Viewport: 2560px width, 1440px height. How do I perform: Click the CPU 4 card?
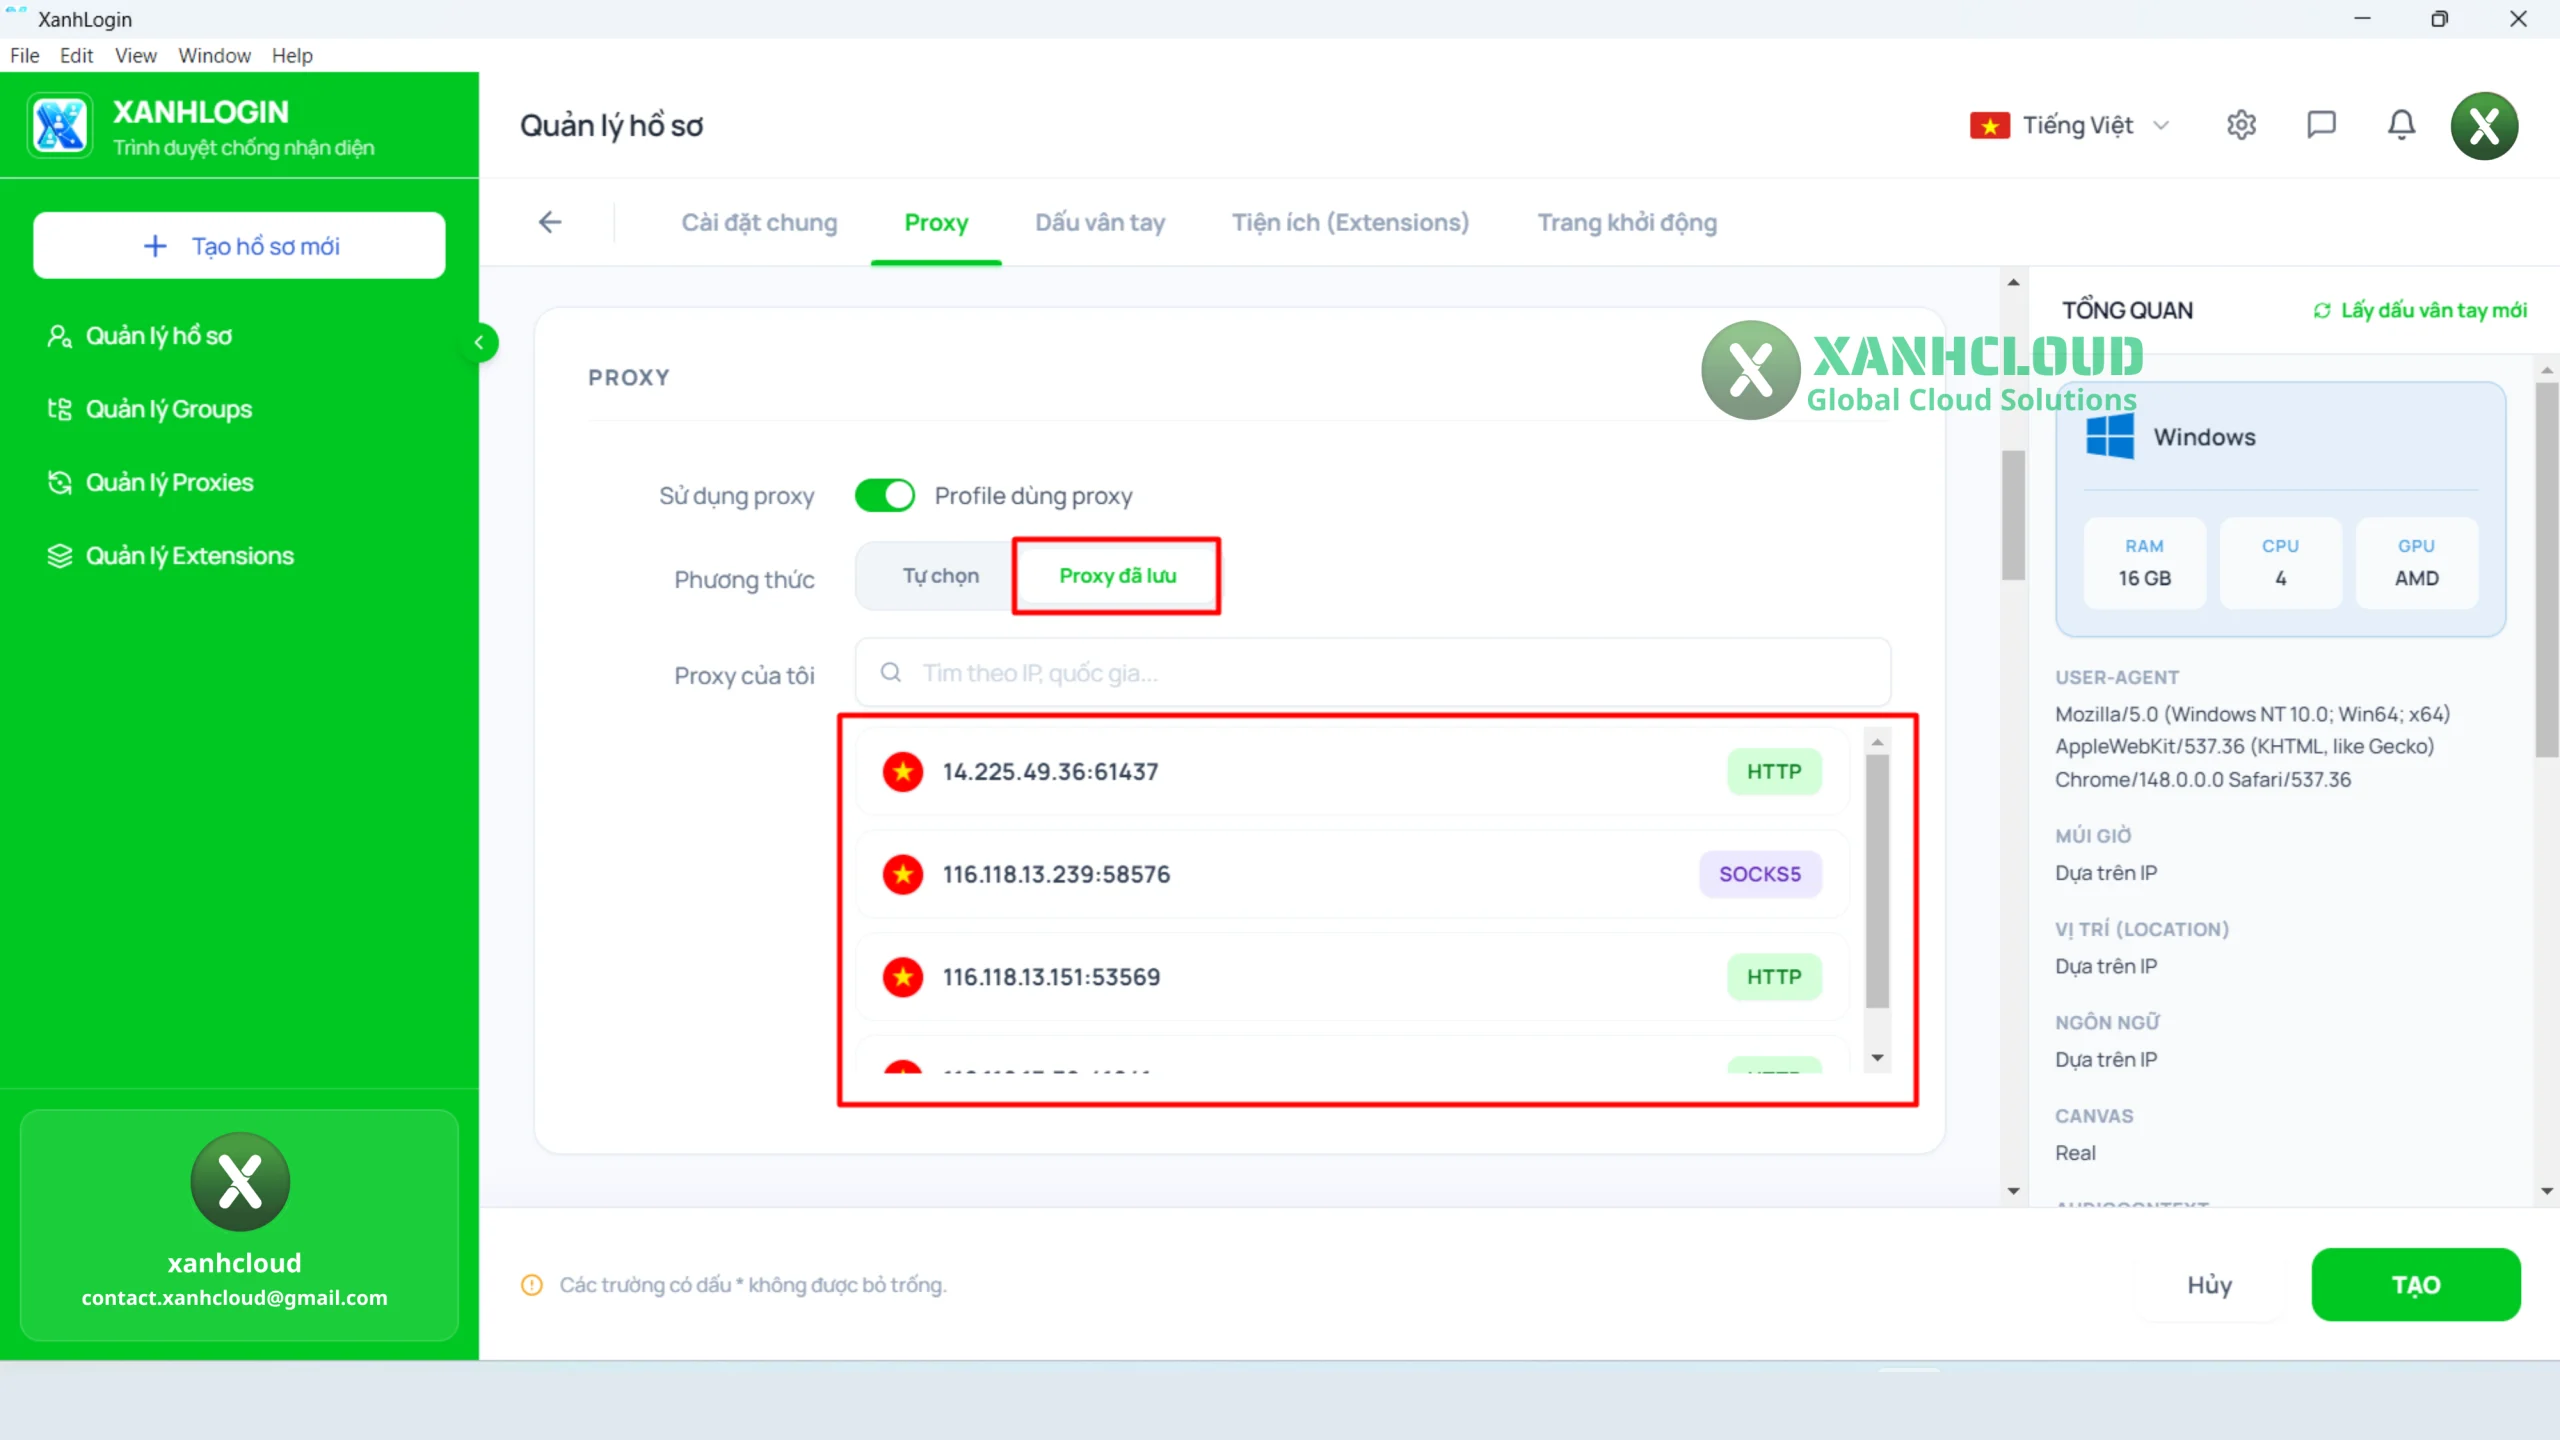2280,563
